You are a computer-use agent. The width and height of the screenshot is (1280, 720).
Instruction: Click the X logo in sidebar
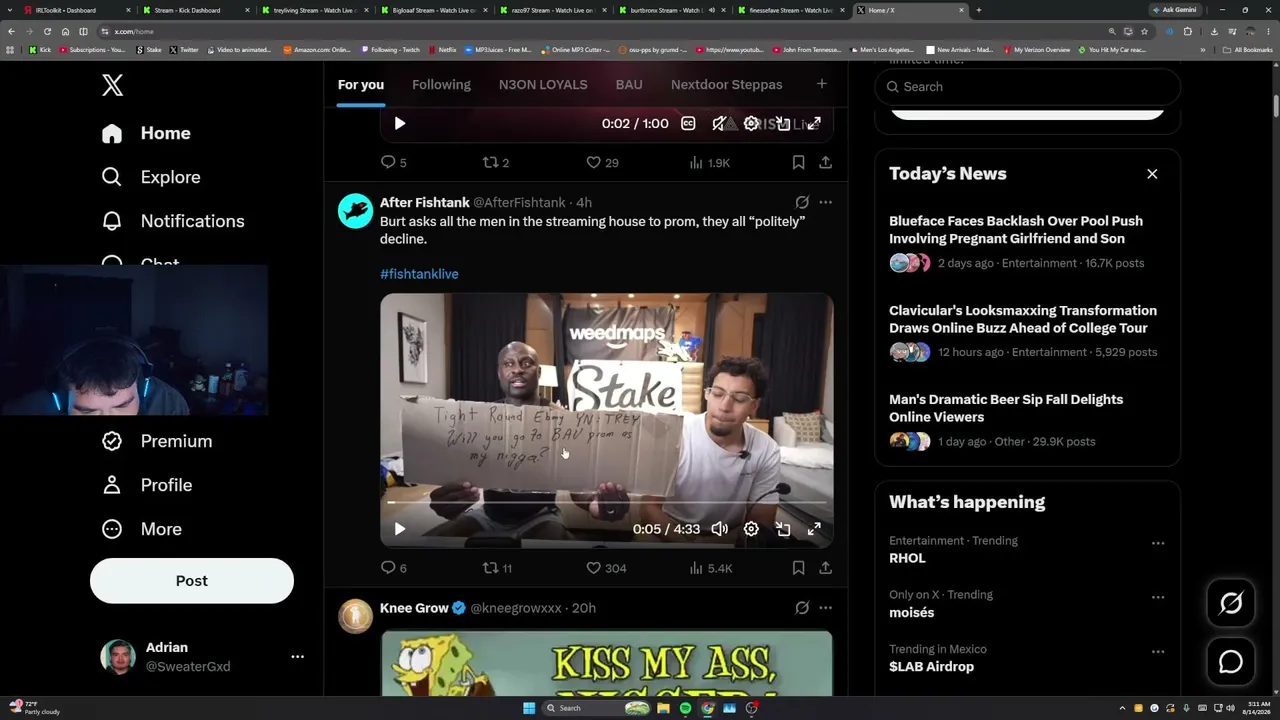pyautogui.click(x=112, y=85)
